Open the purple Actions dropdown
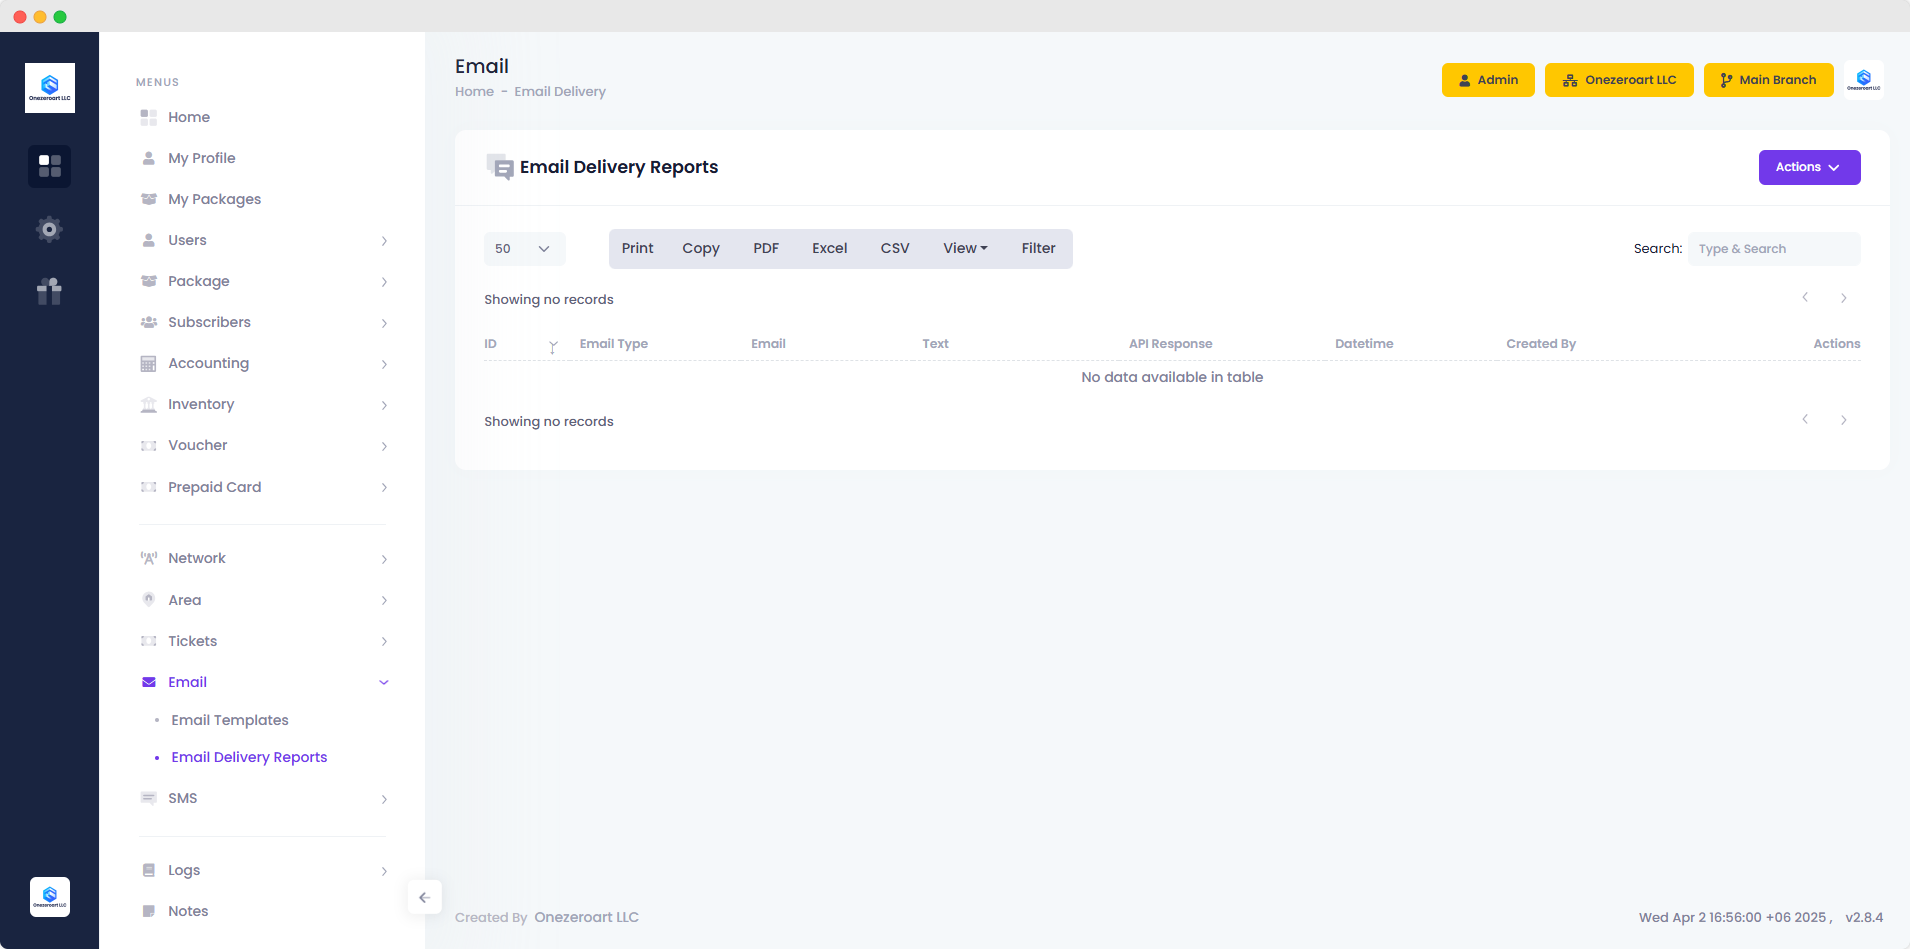 (x=1809, y=167)
